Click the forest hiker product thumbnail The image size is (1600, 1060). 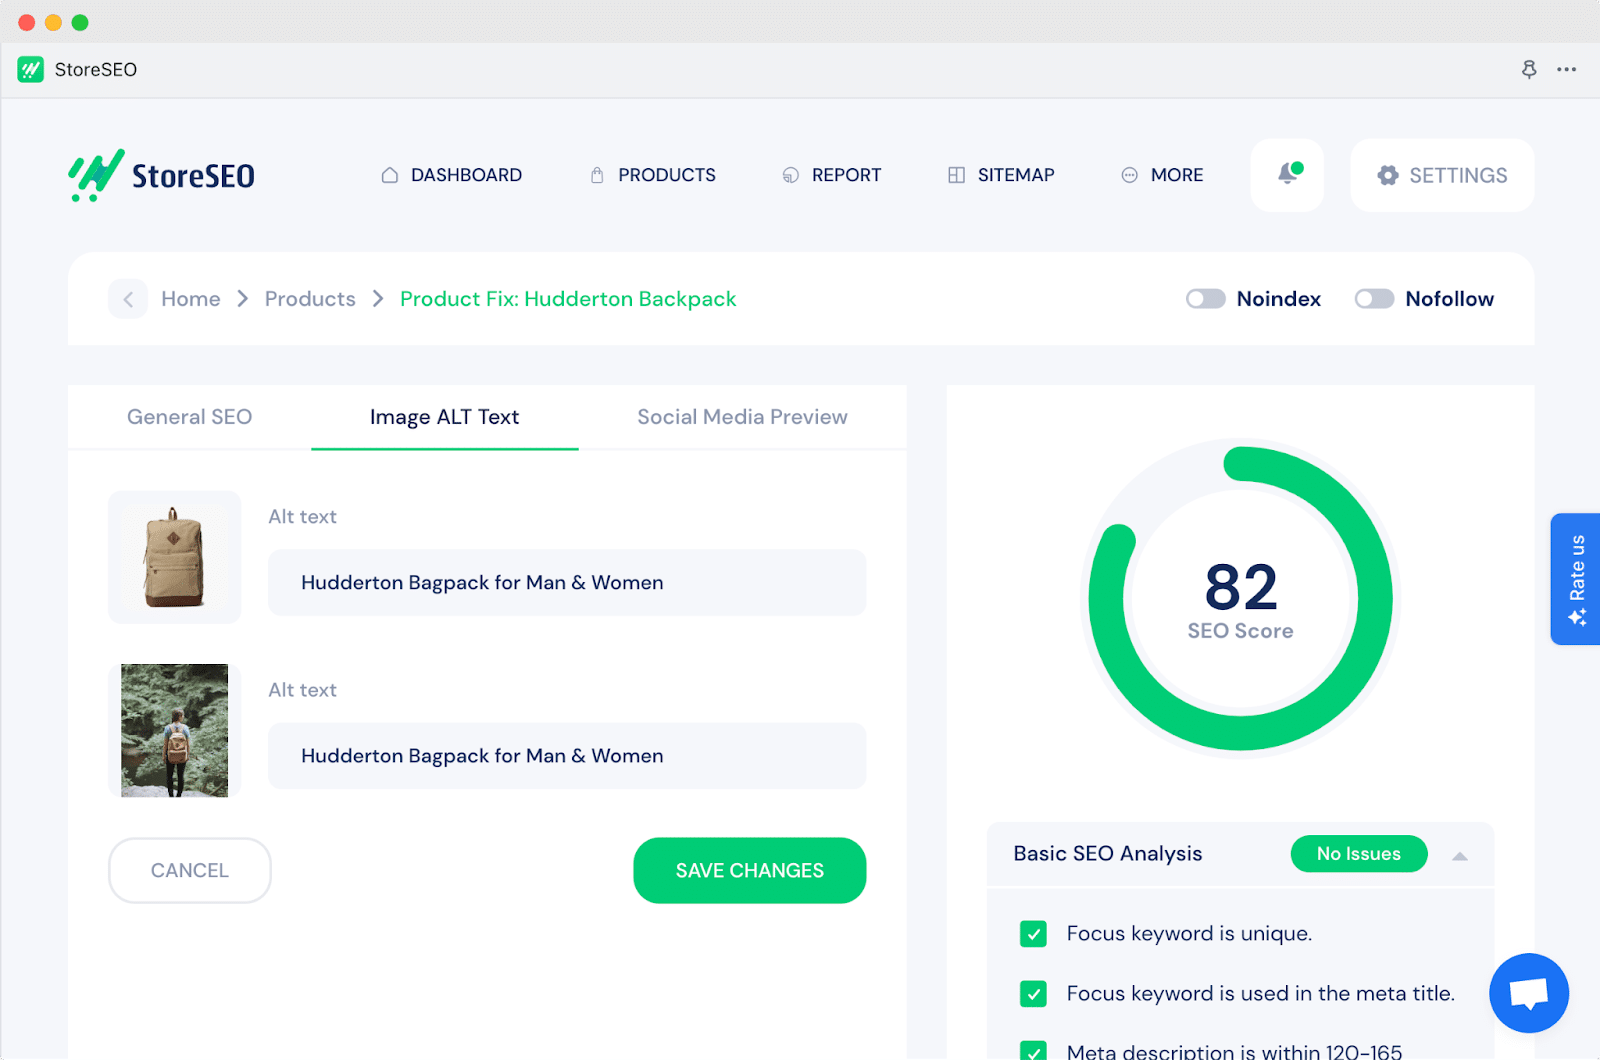174,731
